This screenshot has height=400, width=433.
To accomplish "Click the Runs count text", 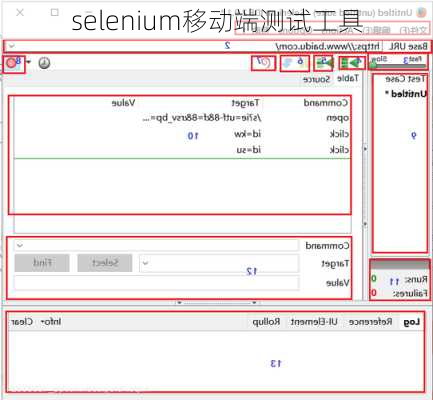I will 399,279.
